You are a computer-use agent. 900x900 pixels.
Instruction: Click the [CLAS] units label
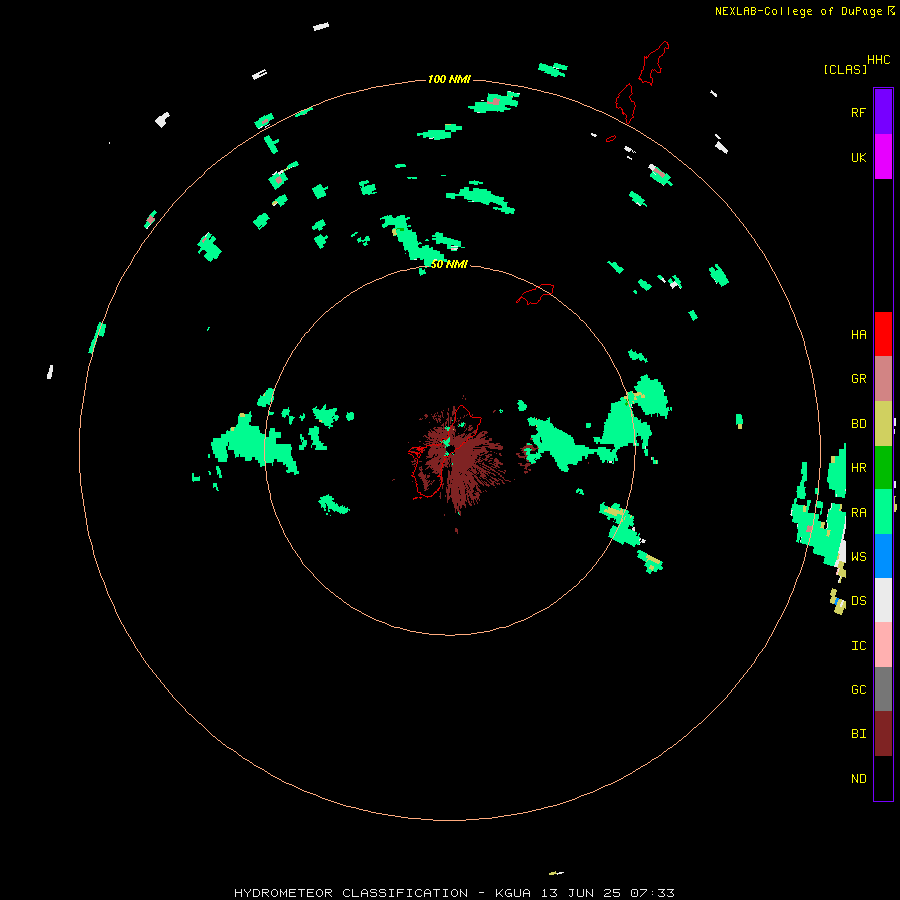tap(845, 69)
